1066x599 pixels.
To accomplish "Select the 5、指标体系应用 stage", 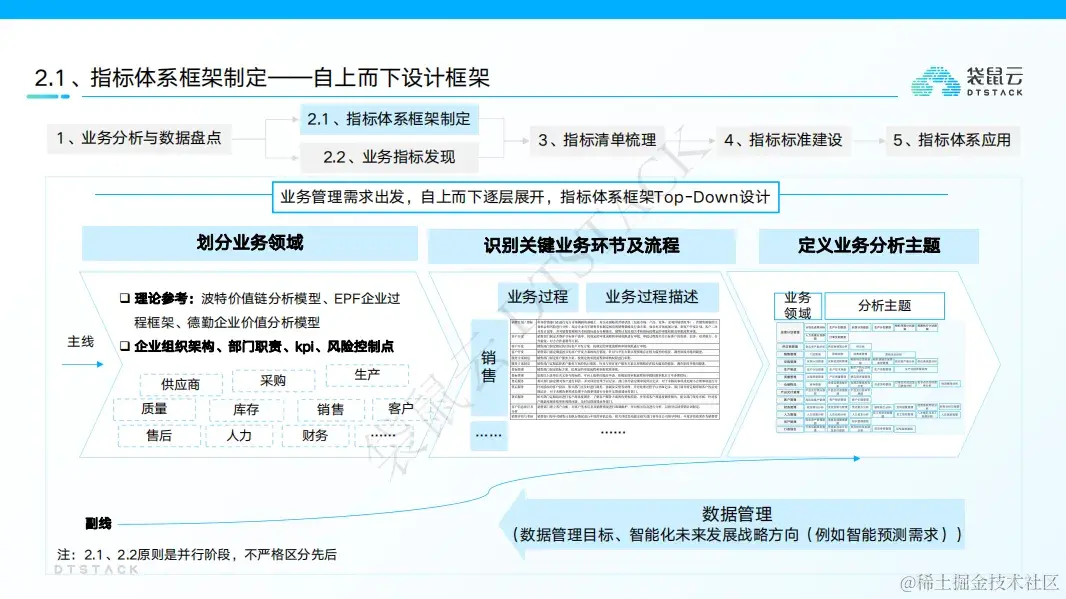I will pyautogui.click(x=952, y=142).
